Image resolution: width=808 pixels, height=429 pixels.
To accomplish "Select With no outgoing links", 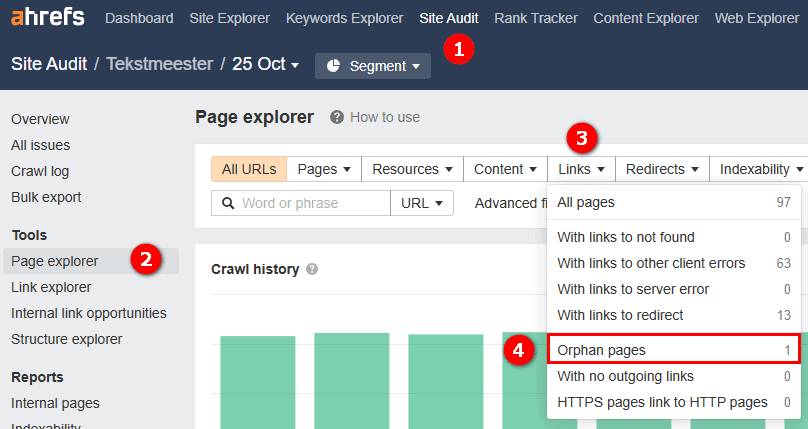I will tap(674, 376).
